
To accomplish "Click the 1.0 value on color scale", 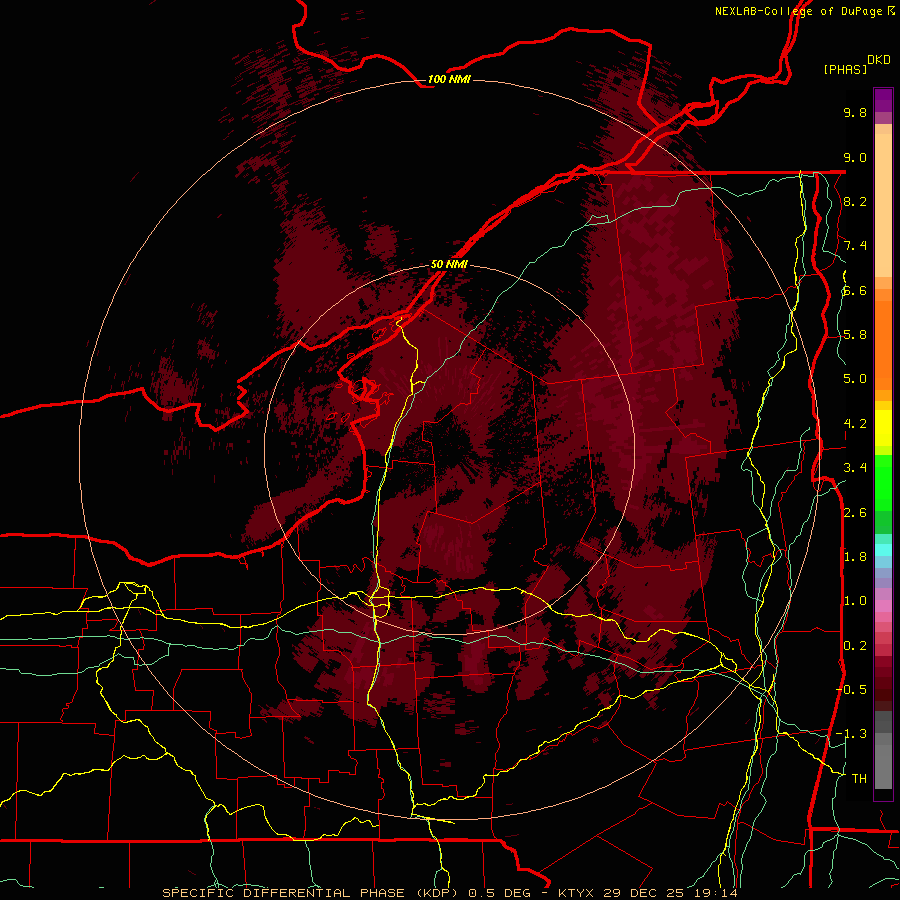I will point(855,601).
